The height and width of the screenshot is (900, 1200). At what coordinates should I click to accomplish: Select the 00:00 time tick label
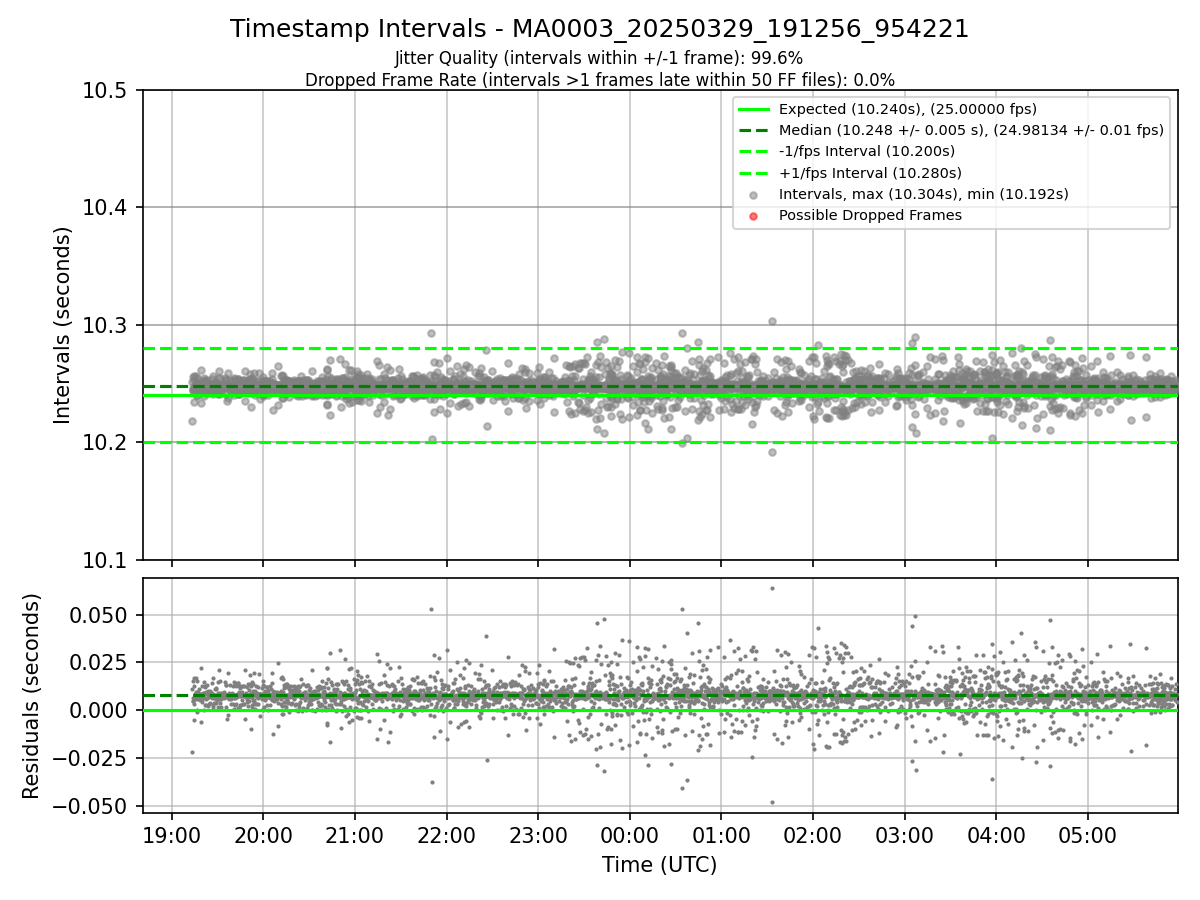pyautogui.click(x=629, y=835)
